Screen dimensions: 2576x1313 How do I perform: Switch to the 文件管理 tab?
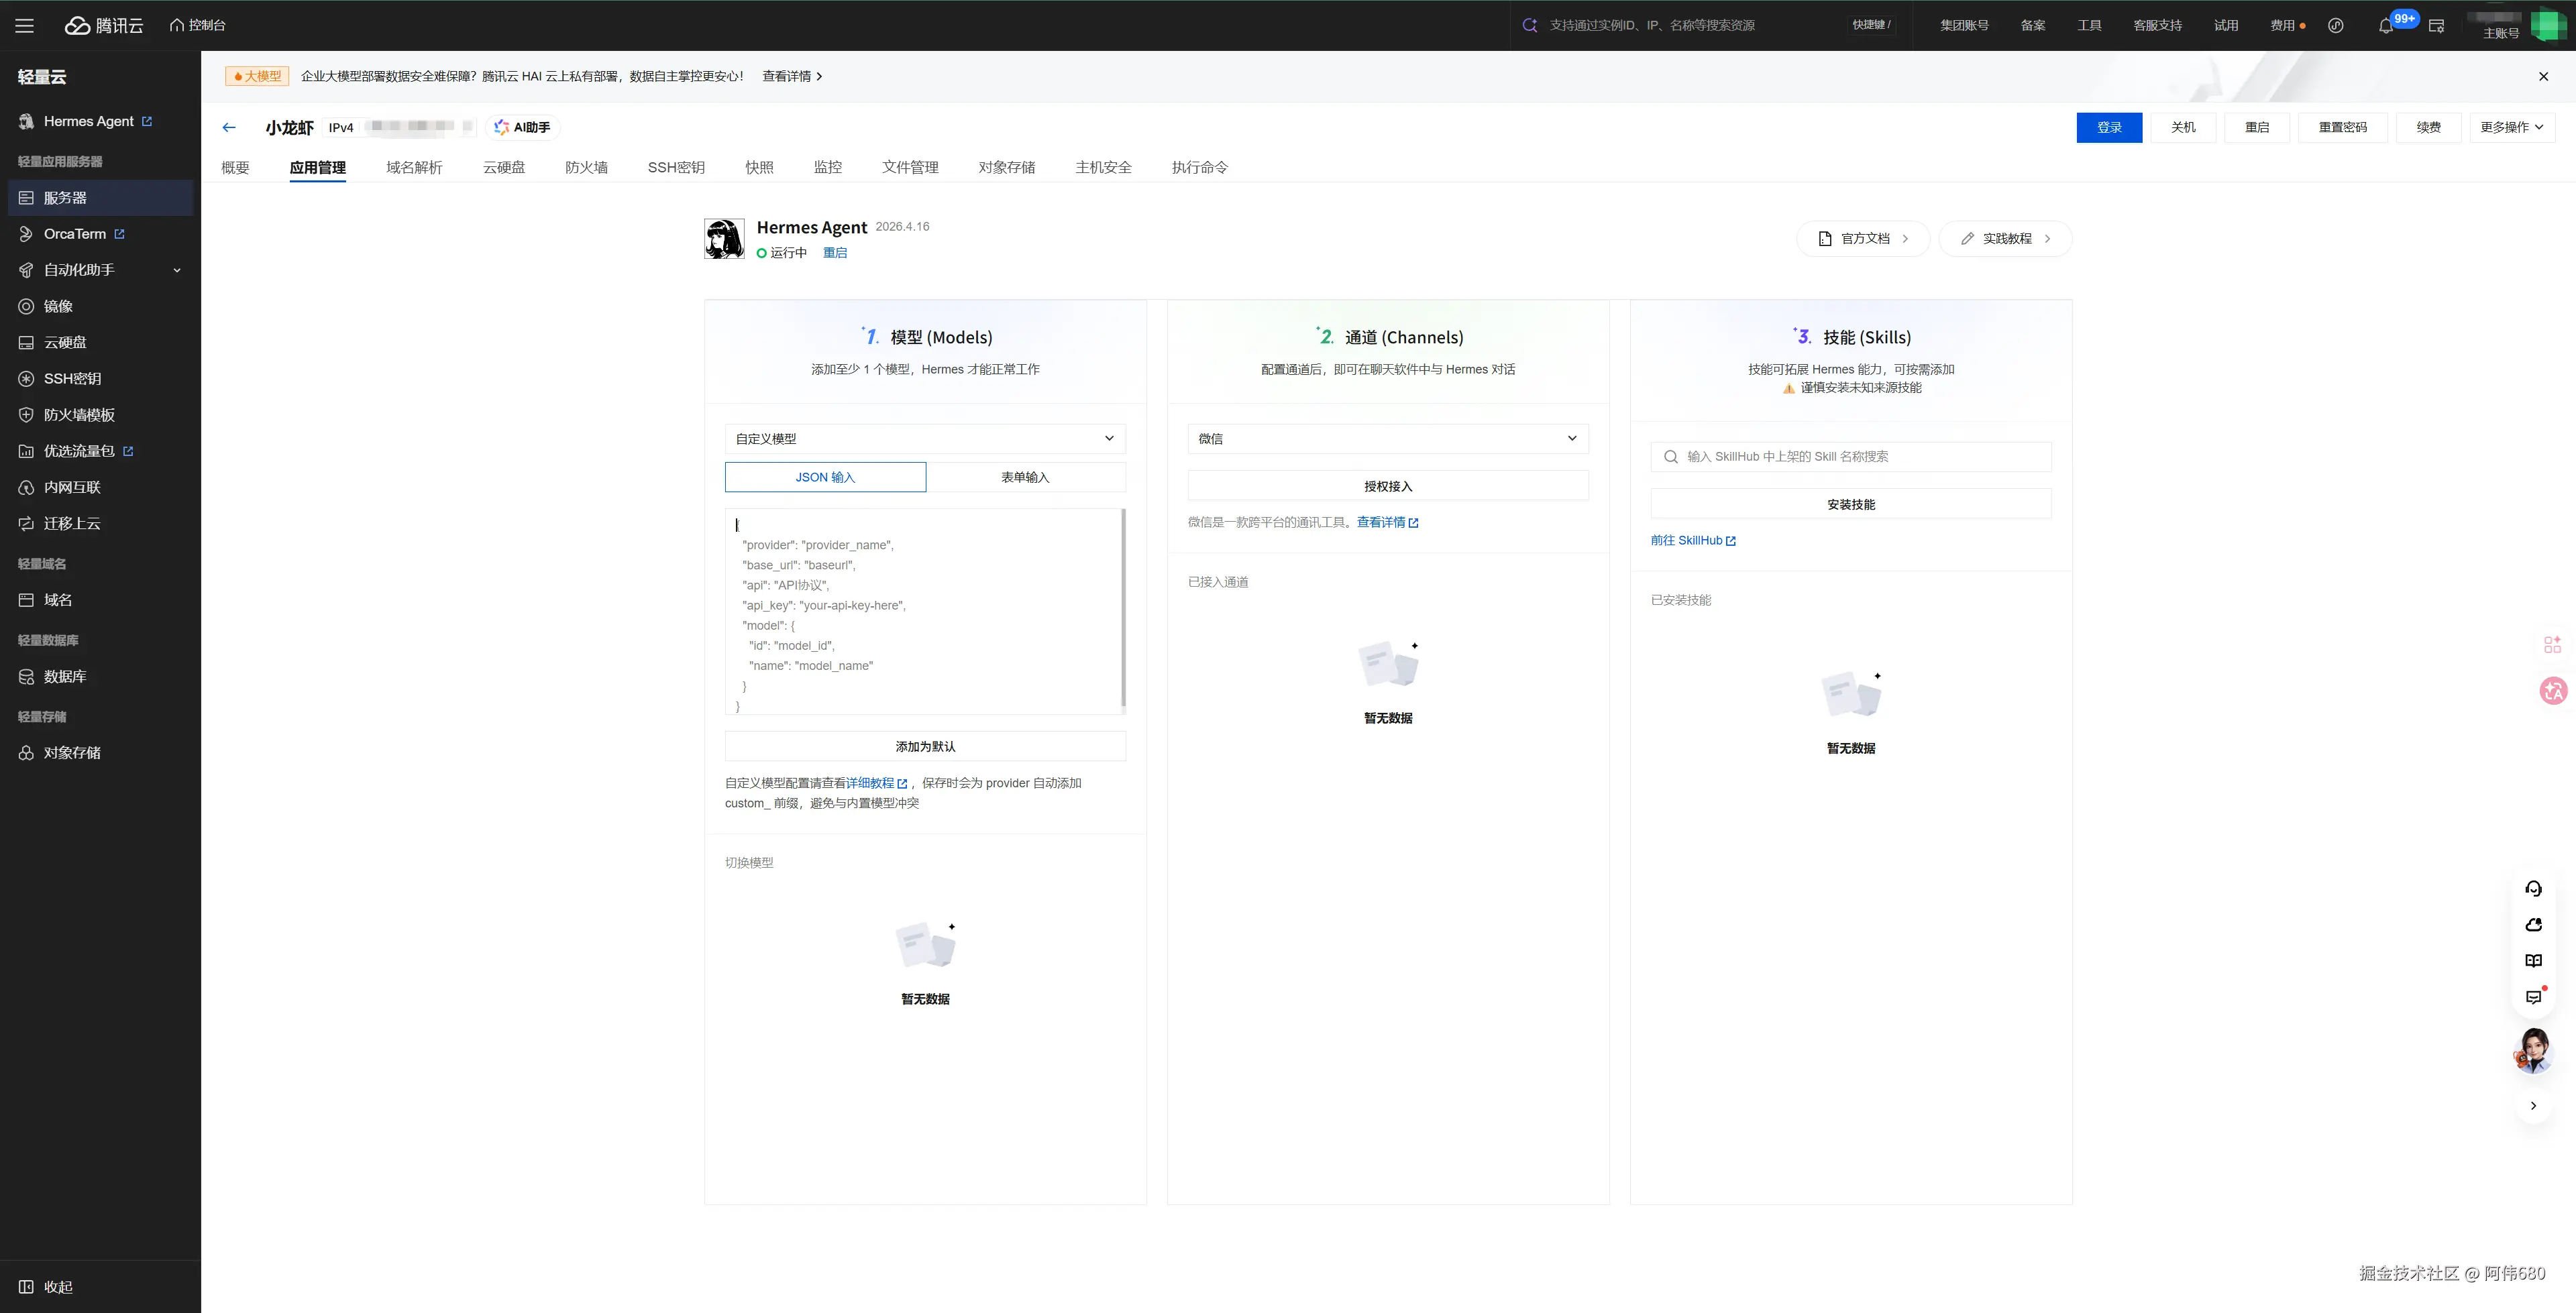point(910,167)
